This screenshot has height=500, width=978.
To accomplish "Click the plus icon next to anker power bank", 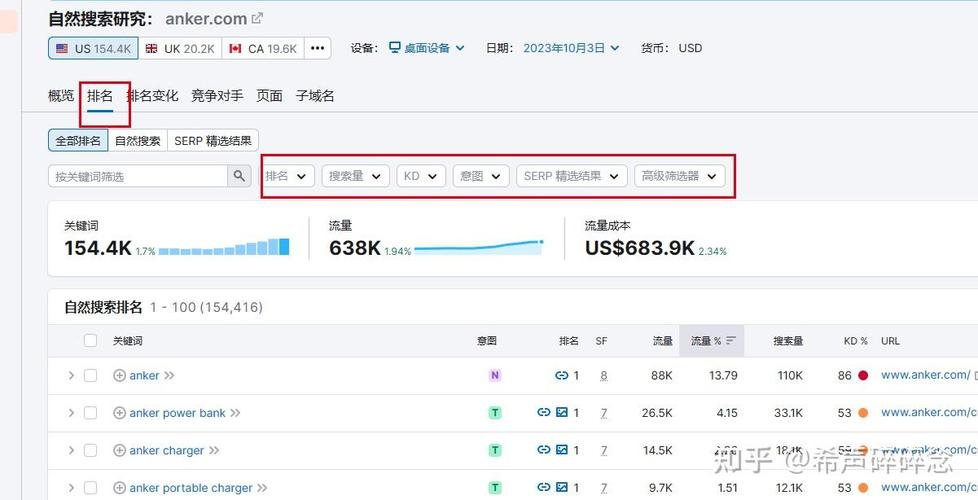I will (x=120, y=413).
